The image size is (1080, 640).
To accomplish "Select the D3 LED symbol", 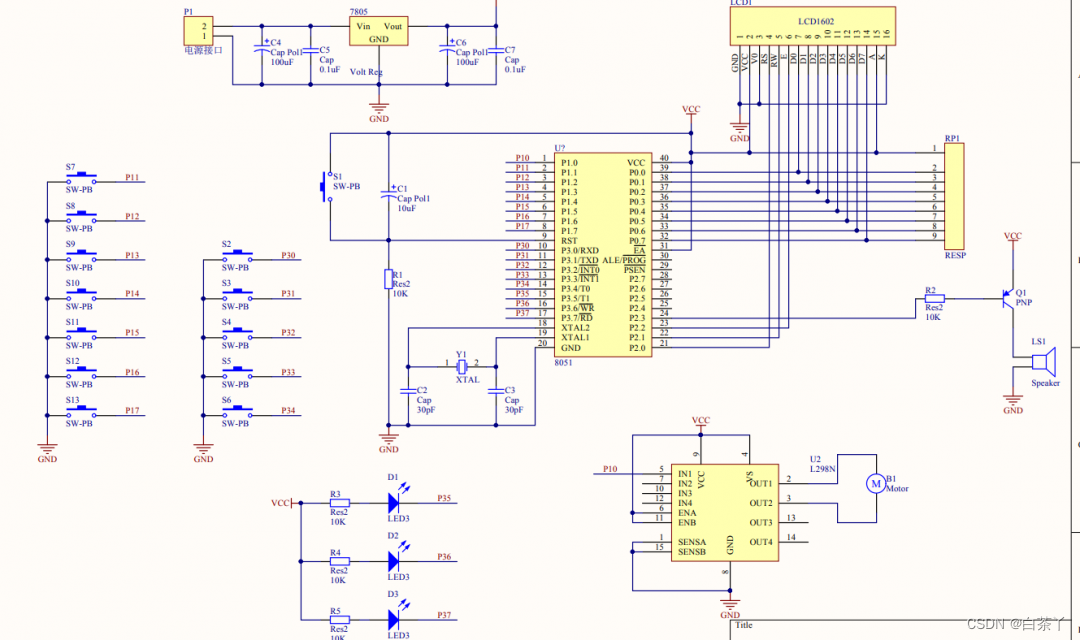I will click(x=397, y=616).
